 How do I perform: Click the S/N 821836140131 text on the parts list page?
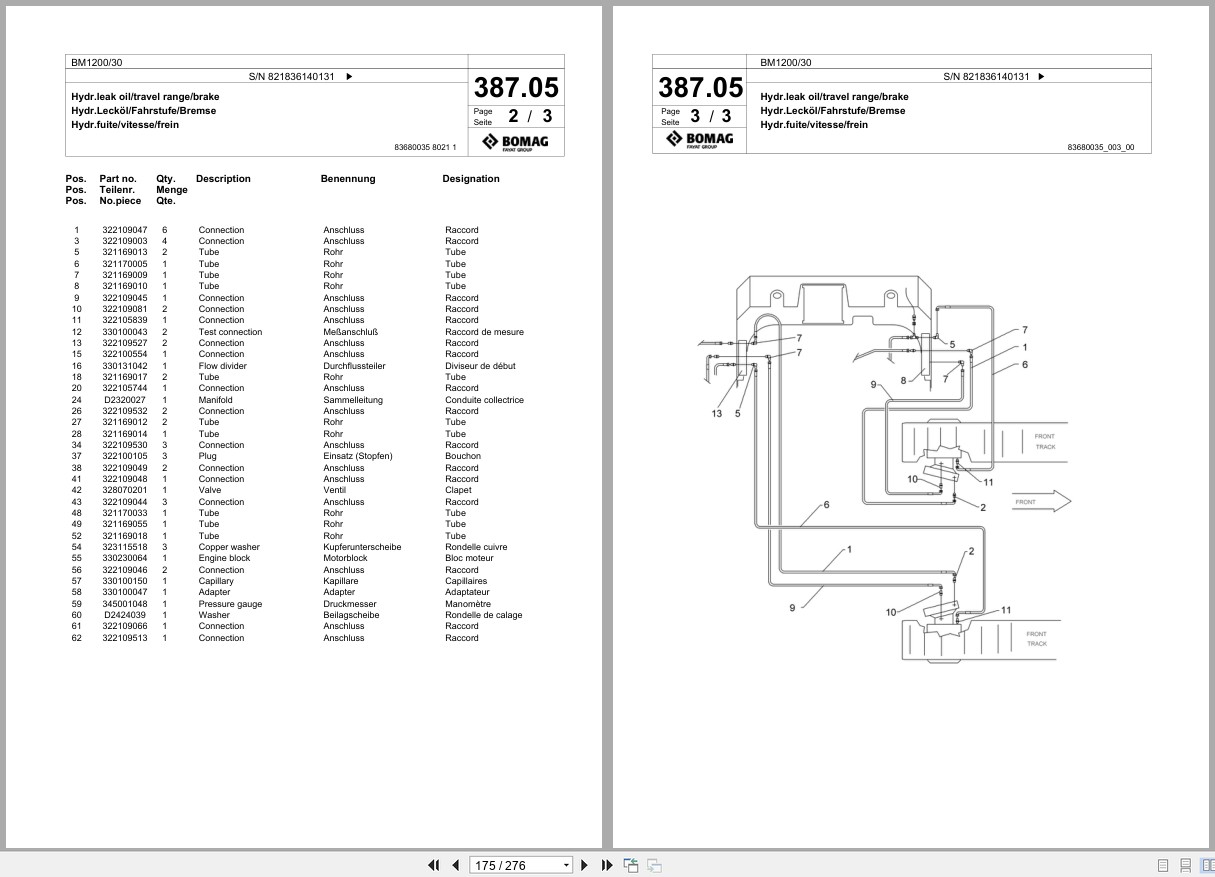(292, 76)
